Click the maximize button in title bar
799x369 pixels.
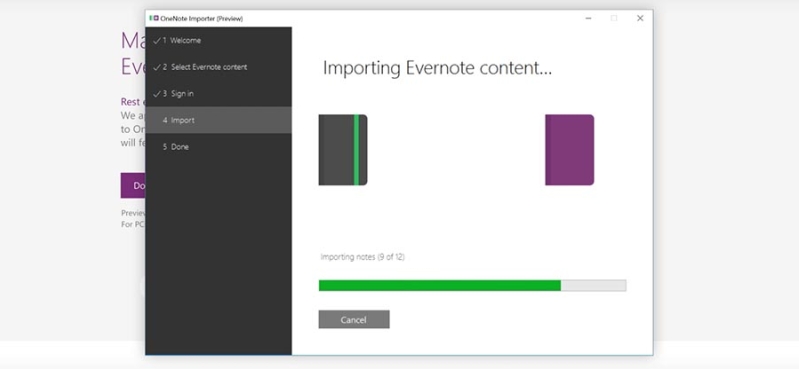[614, 18]
